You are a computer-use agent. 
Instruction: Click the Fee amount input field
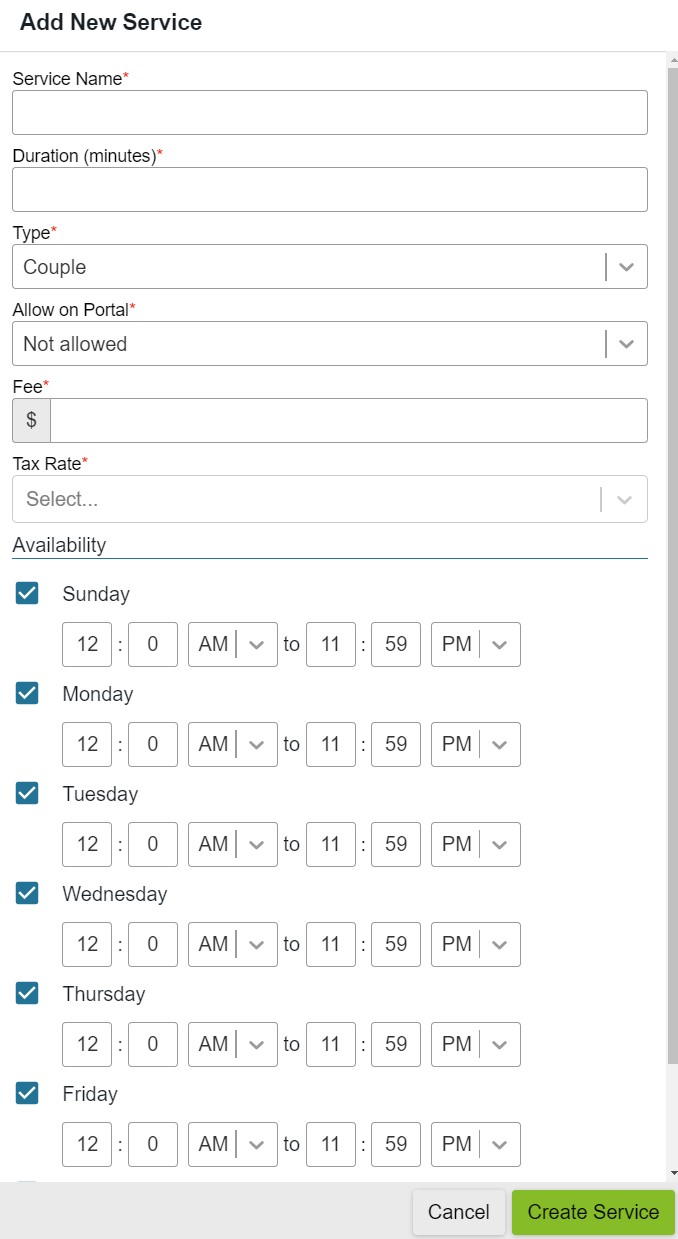click(x=348, y=421)
